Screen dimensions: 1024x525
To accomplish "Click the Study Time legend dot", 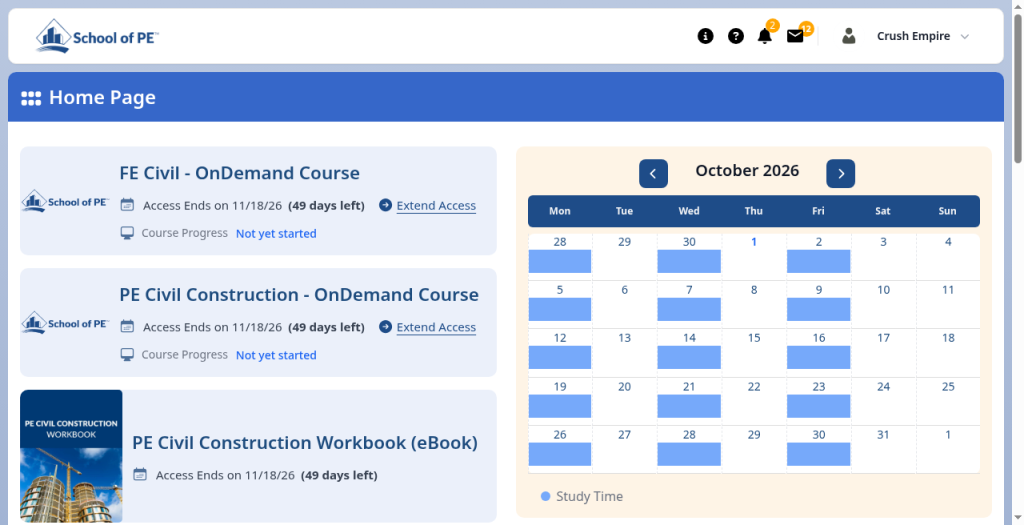I will coord(546,496).
